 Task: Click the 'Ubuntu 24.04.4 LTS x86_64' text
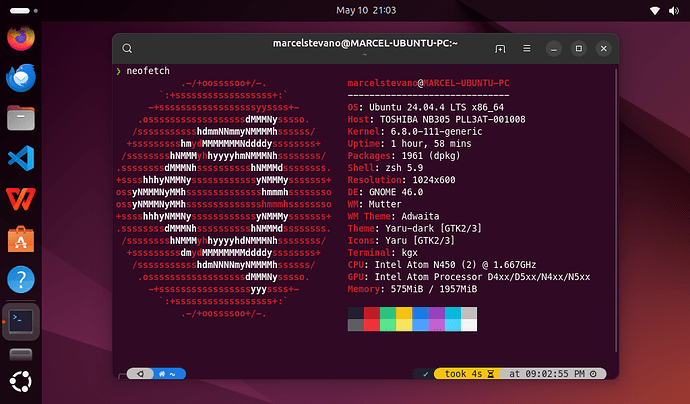click(436, 107)
